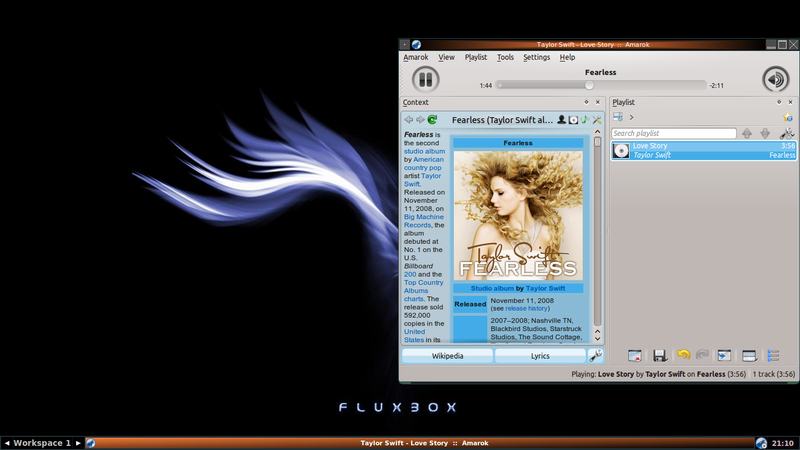Click the 'release history' link
Image resolution: width=800 pixels, height=450 pixels.
526,309
